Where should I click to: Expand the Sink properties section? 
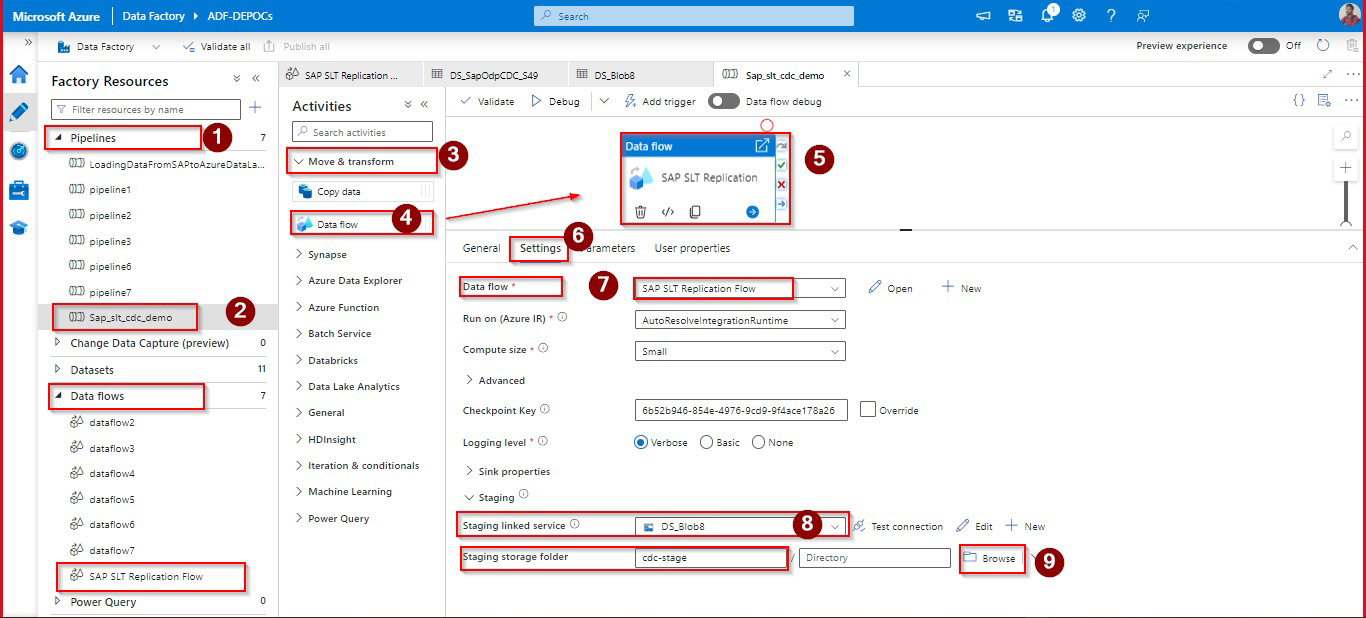click(x=470, y=471)
